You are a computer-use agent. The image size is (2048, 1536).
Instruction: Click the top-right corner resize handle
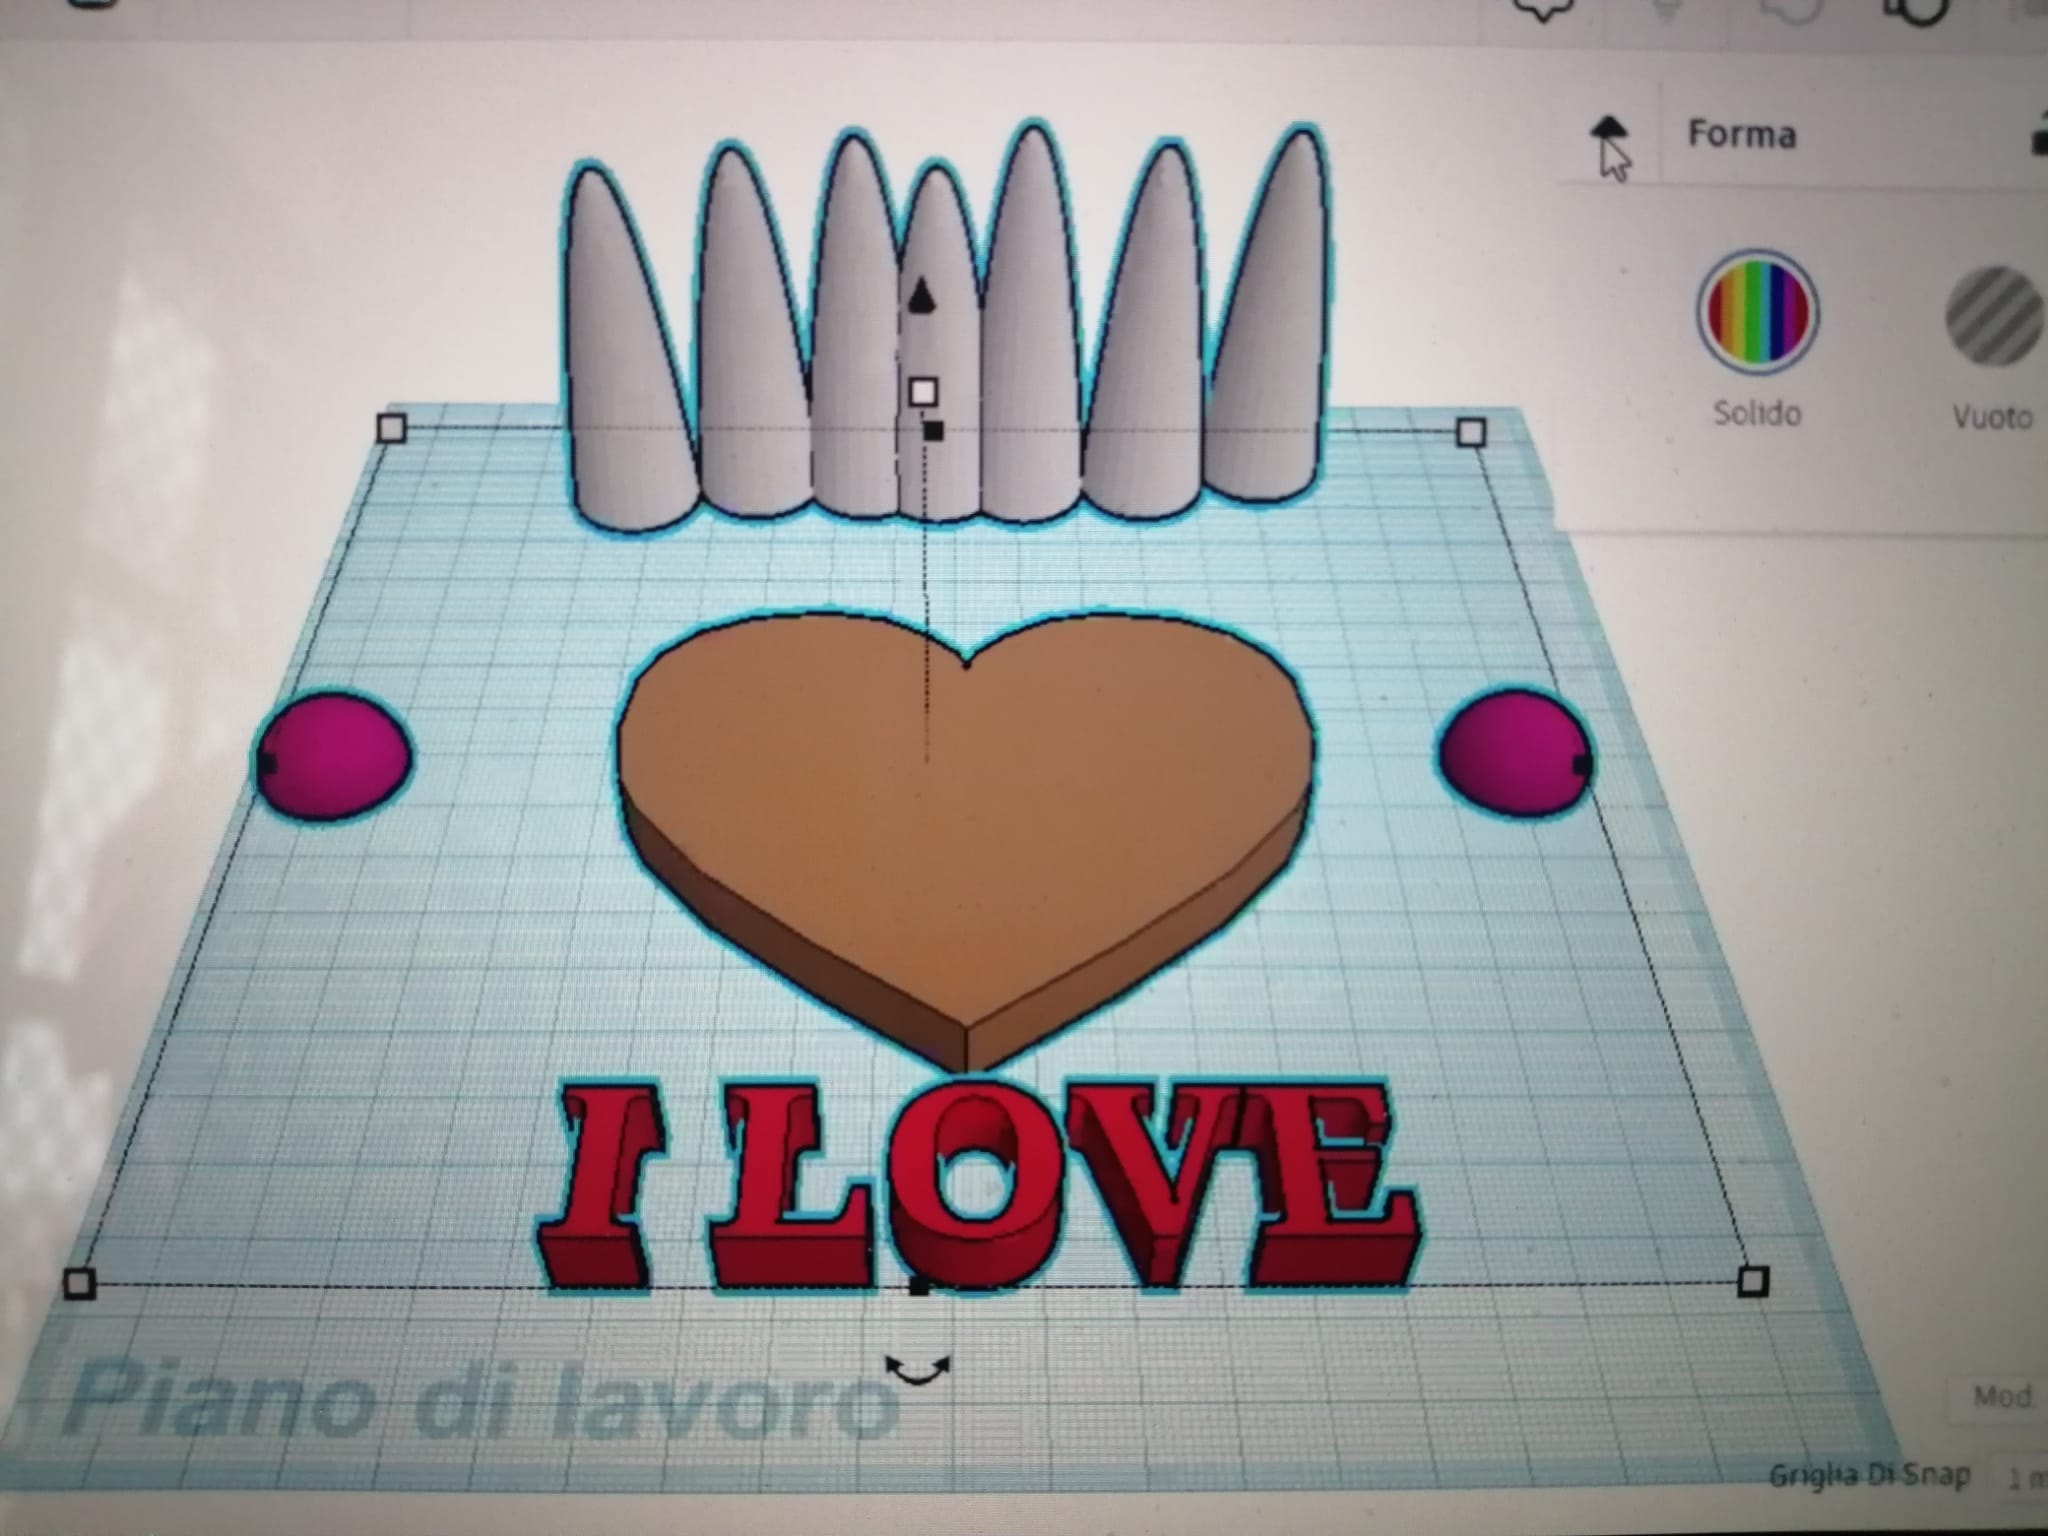[1470, 433]
